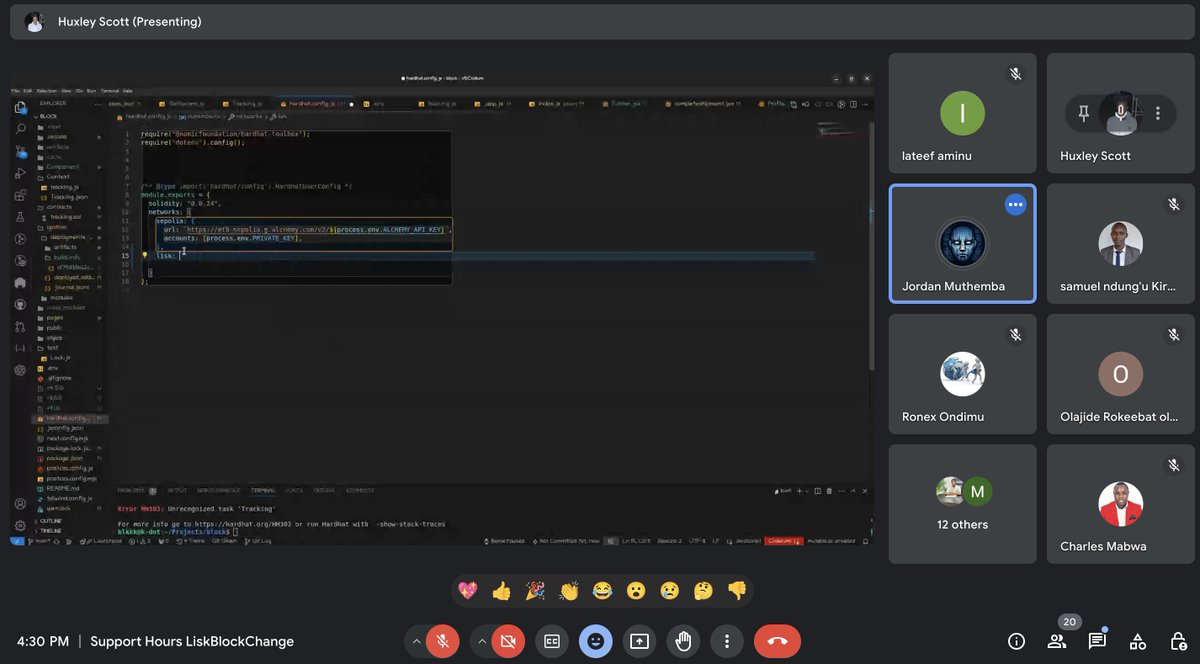Open Jordan Muthemba tile blue options button
The width and height of the screenshot is (1200, 664).
pyautogui.click(x=1016, y=205)
